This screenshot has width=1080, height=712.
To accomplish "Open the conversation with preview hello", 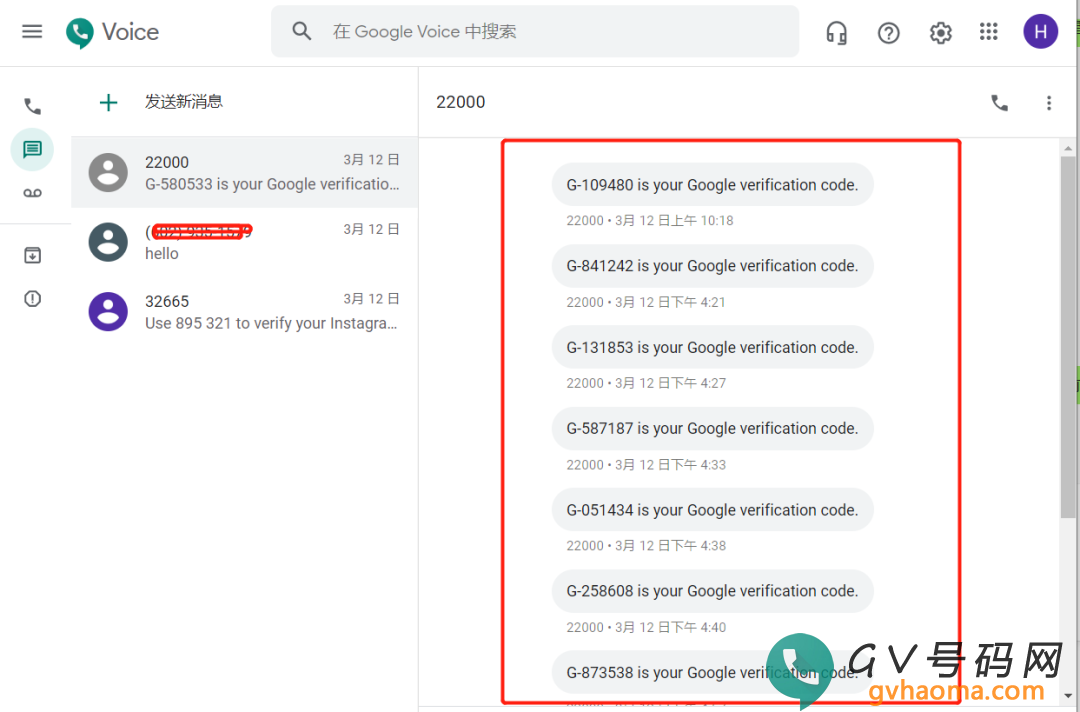I will [245, 242].
